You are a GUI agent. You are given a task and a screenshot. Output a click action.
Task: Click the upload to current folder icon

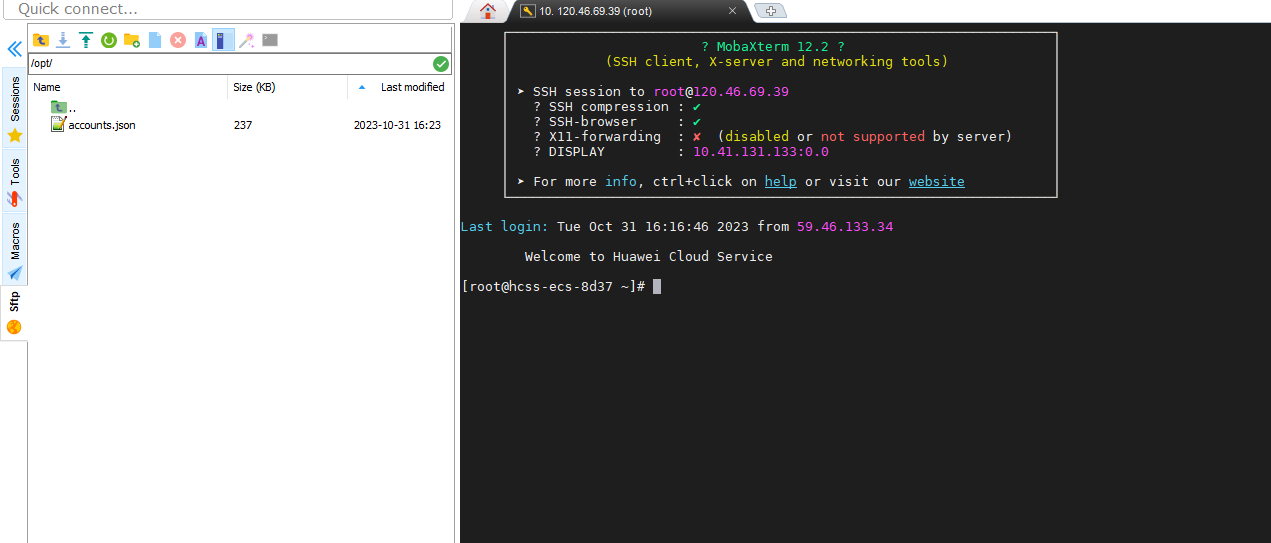tap(86, 40)
